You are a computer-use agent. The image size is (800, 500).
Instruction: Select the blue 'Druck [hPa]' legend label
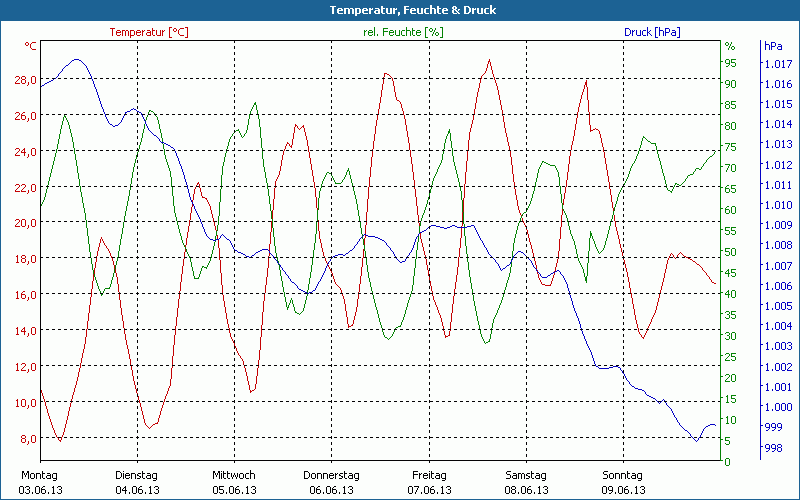pyautogui.click(x=651, y=32)
